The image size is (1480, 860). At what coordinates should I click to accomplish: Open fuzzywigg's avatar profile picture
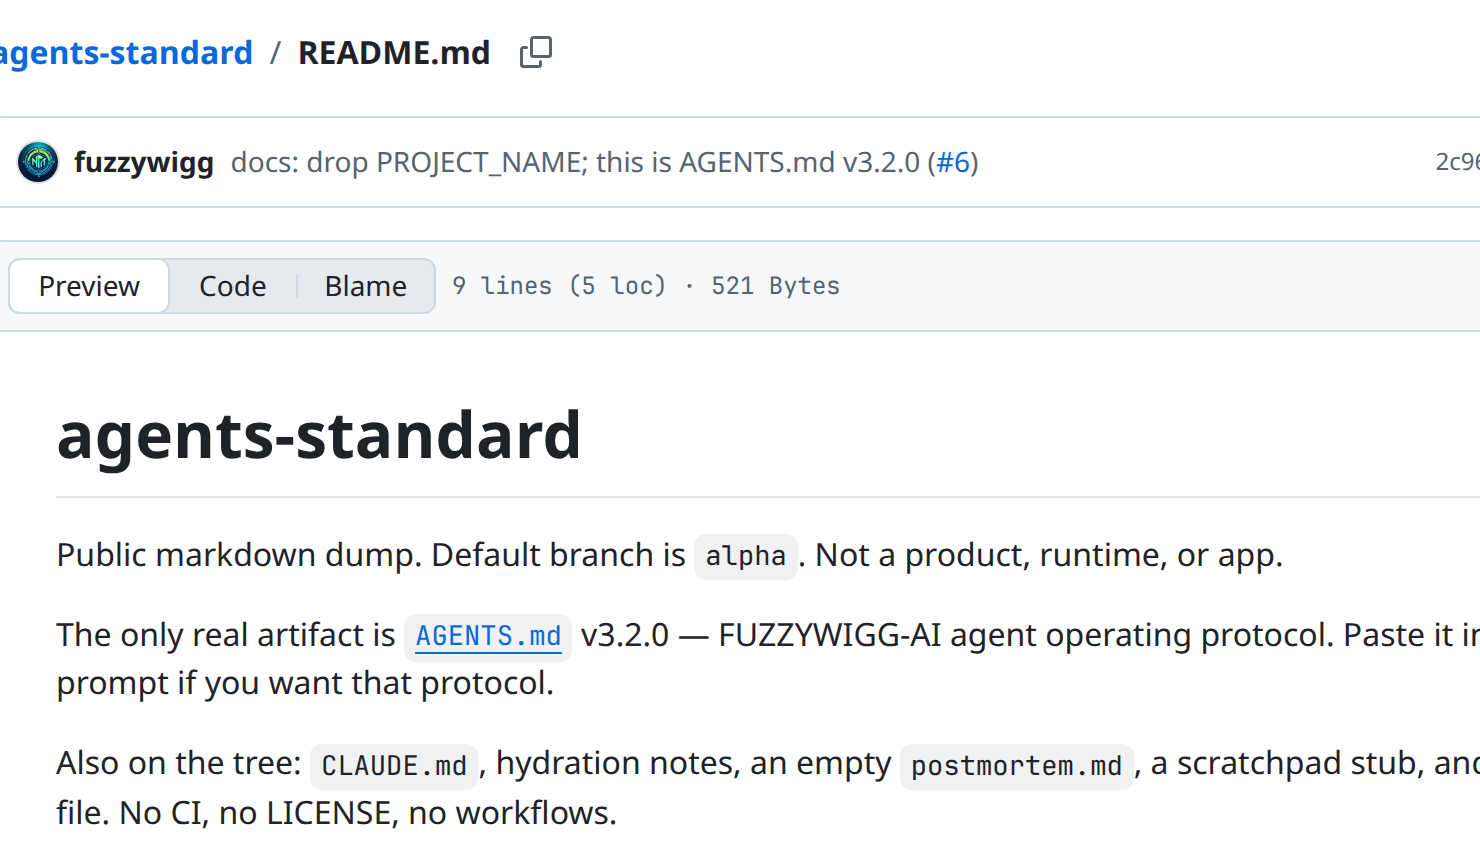click(x=38, y=162)
